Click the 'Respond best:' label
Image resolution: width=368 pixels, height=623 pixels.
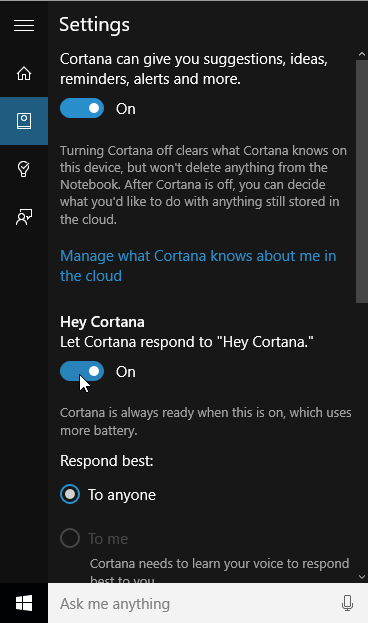tap(107, 461)
